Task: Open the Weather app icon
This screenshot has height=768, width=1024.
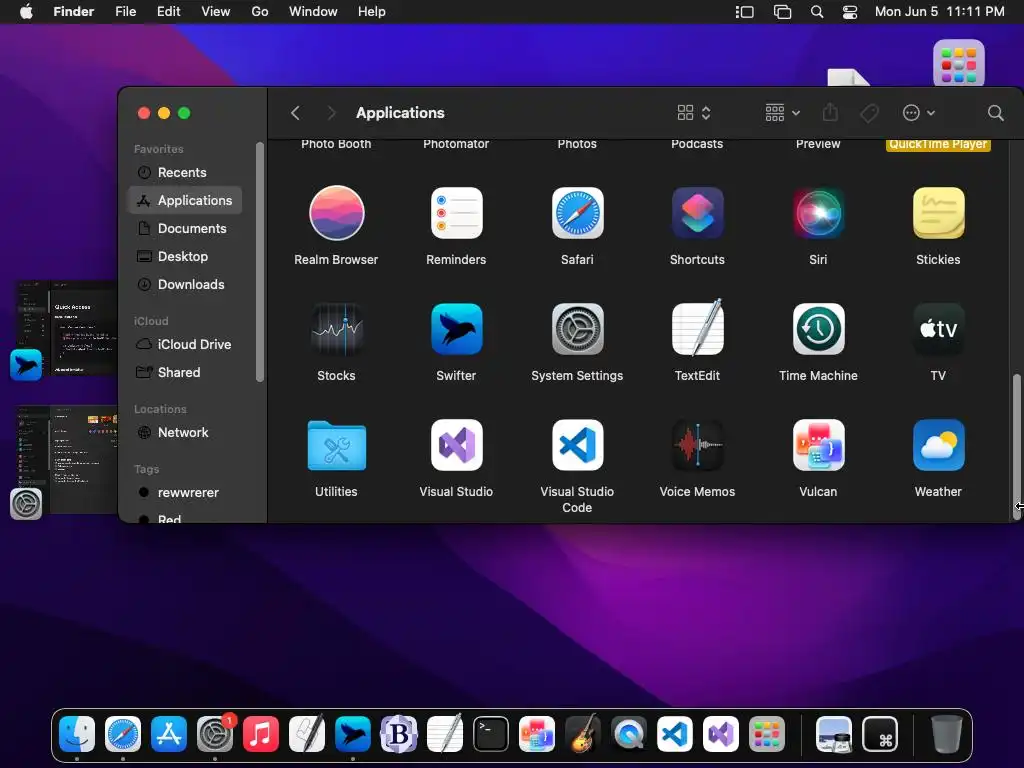Action: (x=938, y=445)
